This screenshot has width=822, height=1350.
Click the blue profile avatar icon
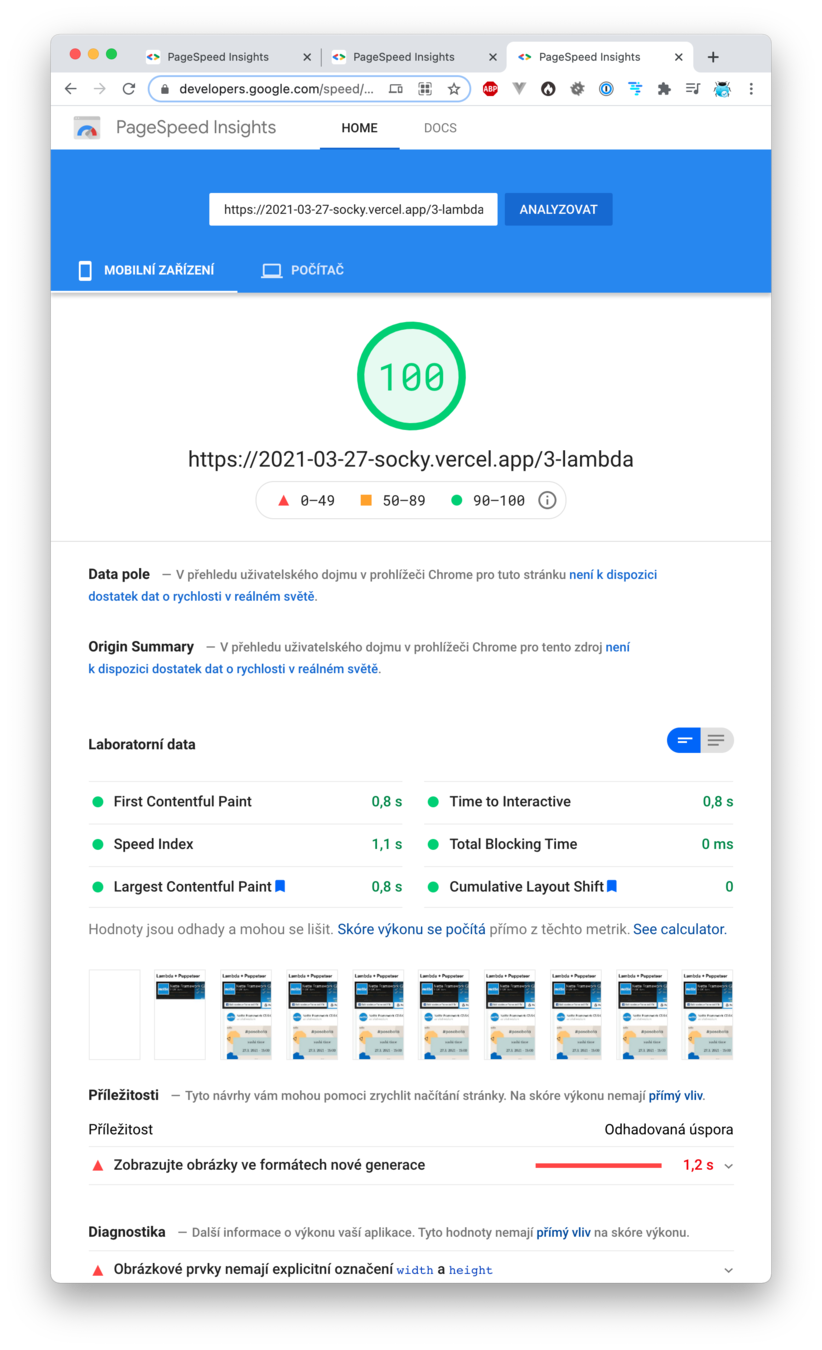(722, 89)
